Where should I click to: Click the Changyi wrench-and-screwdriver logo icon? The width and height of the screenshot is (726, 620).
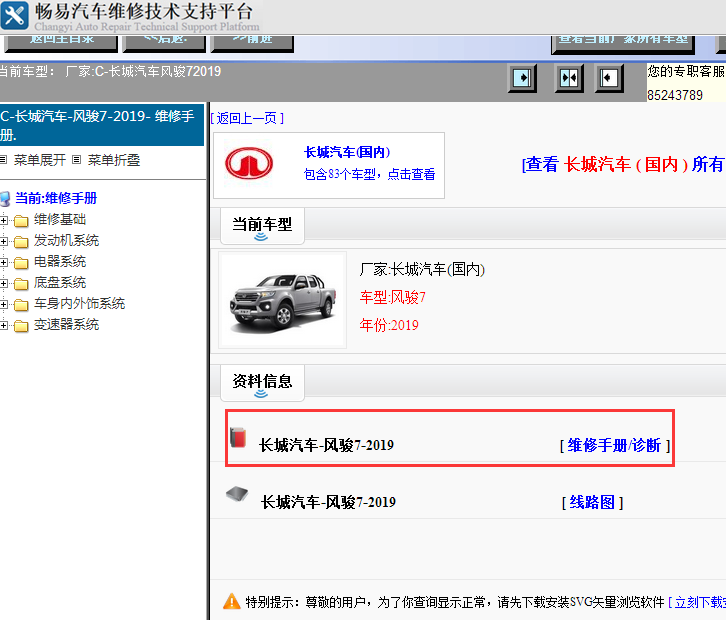[x=14, y=15]
